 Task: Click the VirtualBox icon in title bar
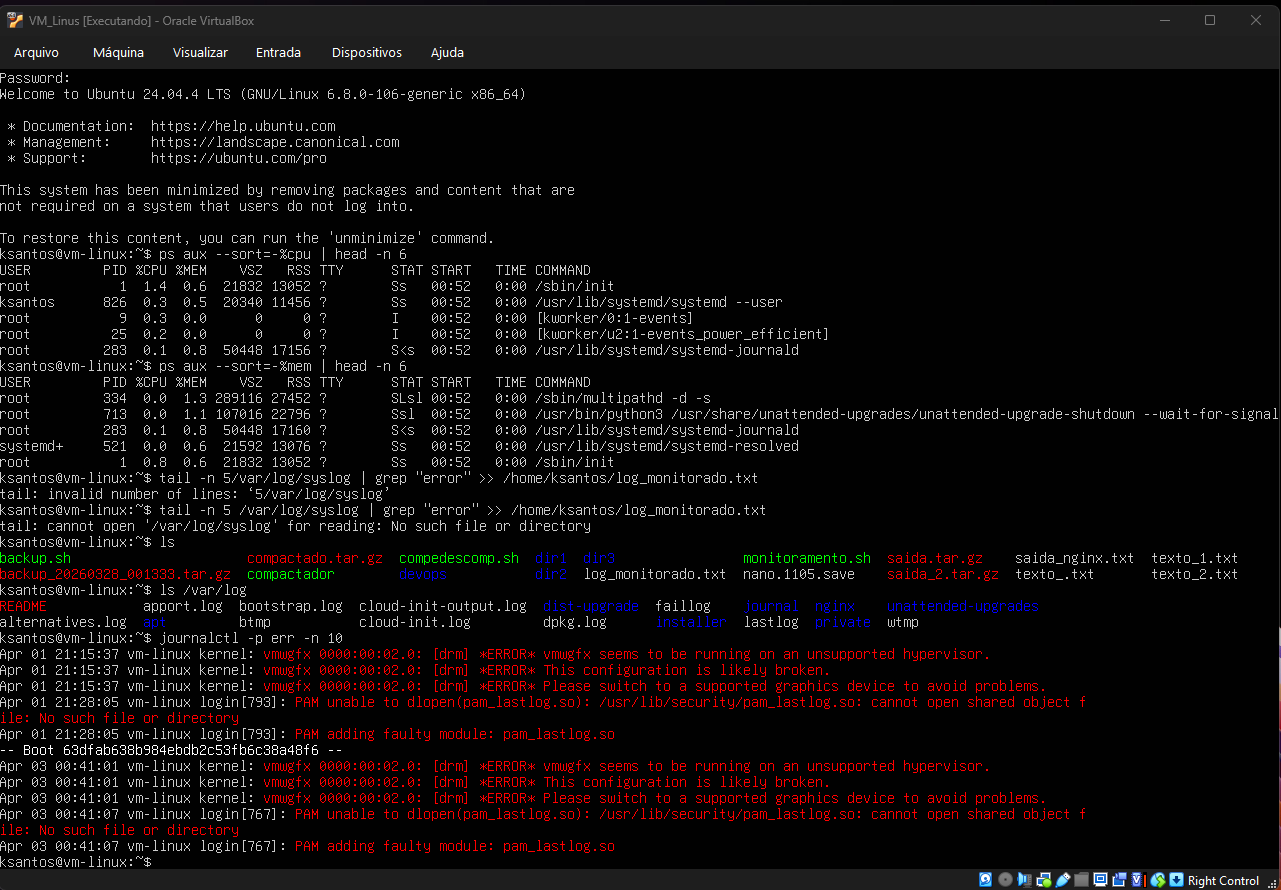pos(15,20)
